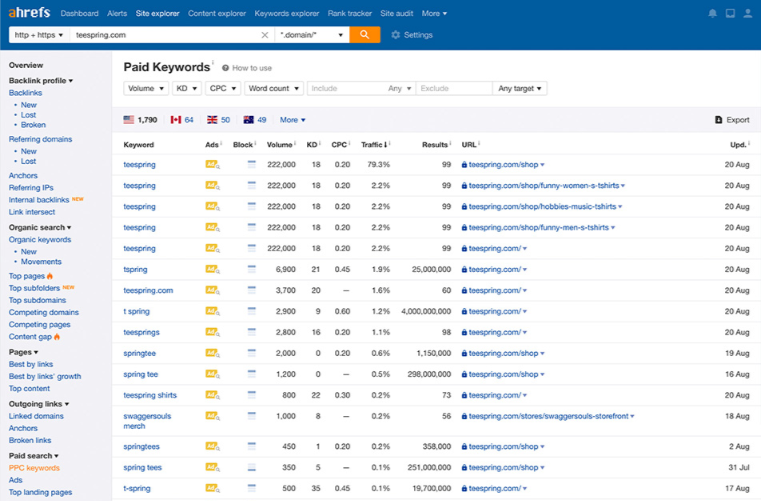
Task: Open the CPC filter dropdown
Action: point(223,88)
